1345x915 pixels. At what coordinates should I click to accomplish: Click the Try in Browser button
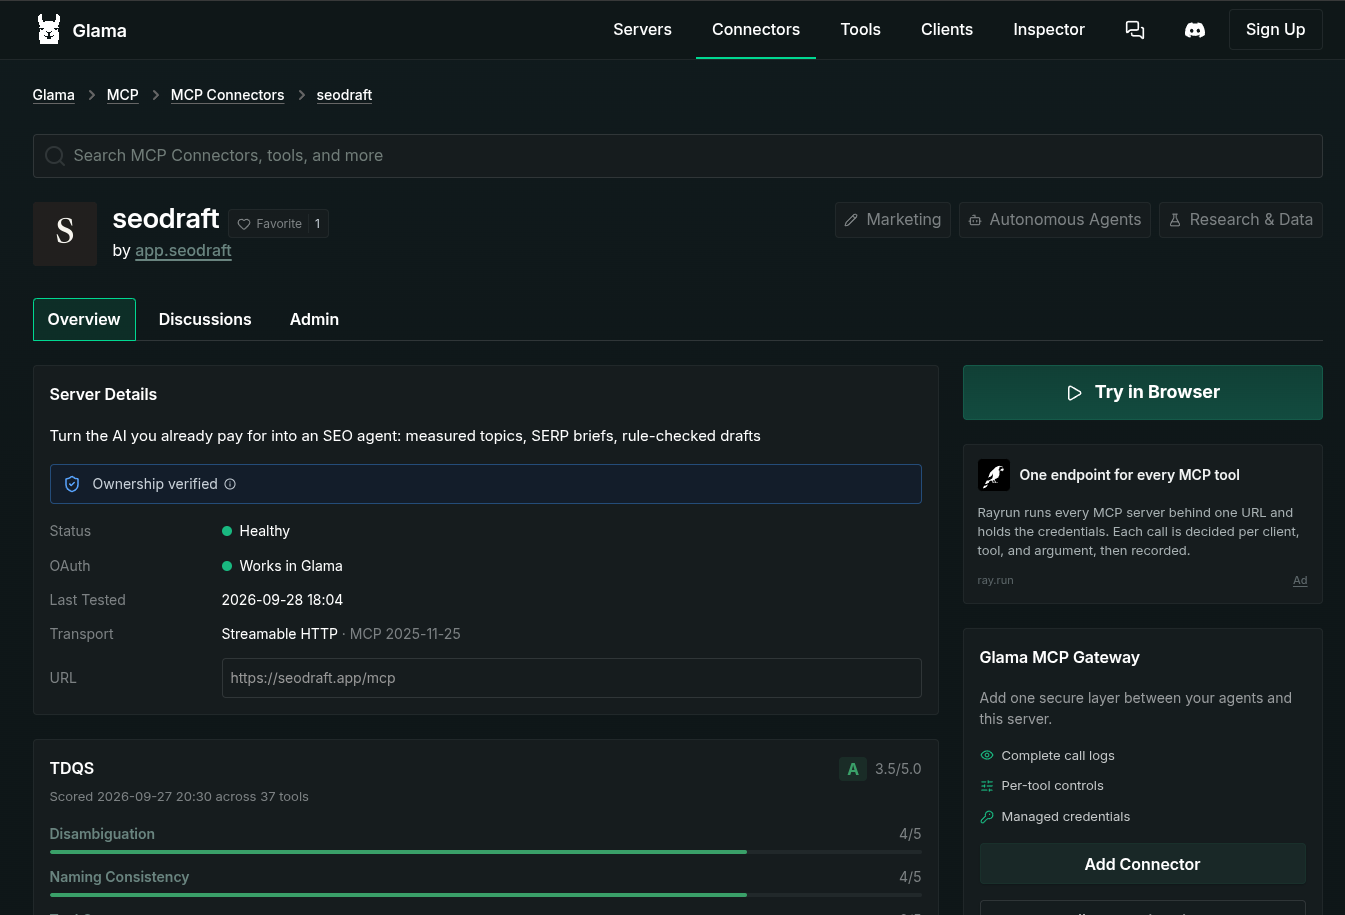pos(1143,392)
